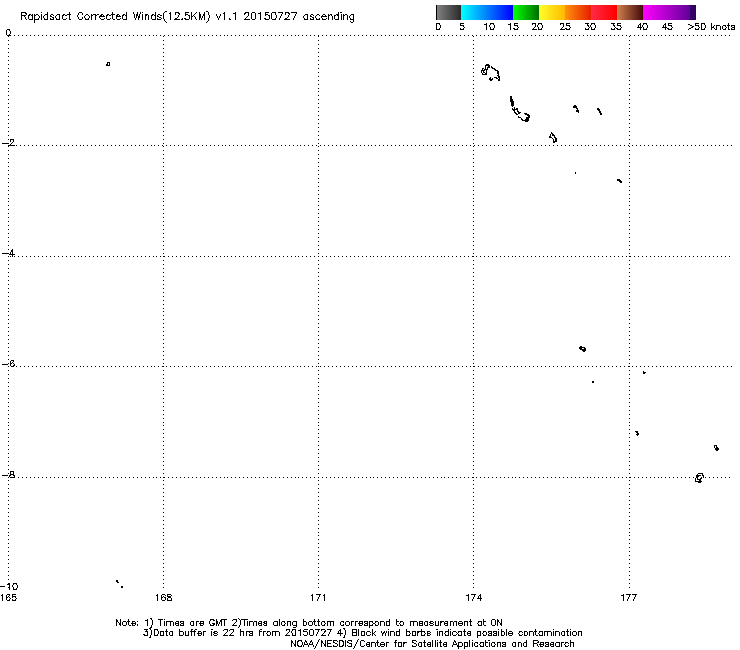The height and width of the screenshot is (650, 740).
Task: Select the orange 25-30 knots color band
Action: (578, 12)
